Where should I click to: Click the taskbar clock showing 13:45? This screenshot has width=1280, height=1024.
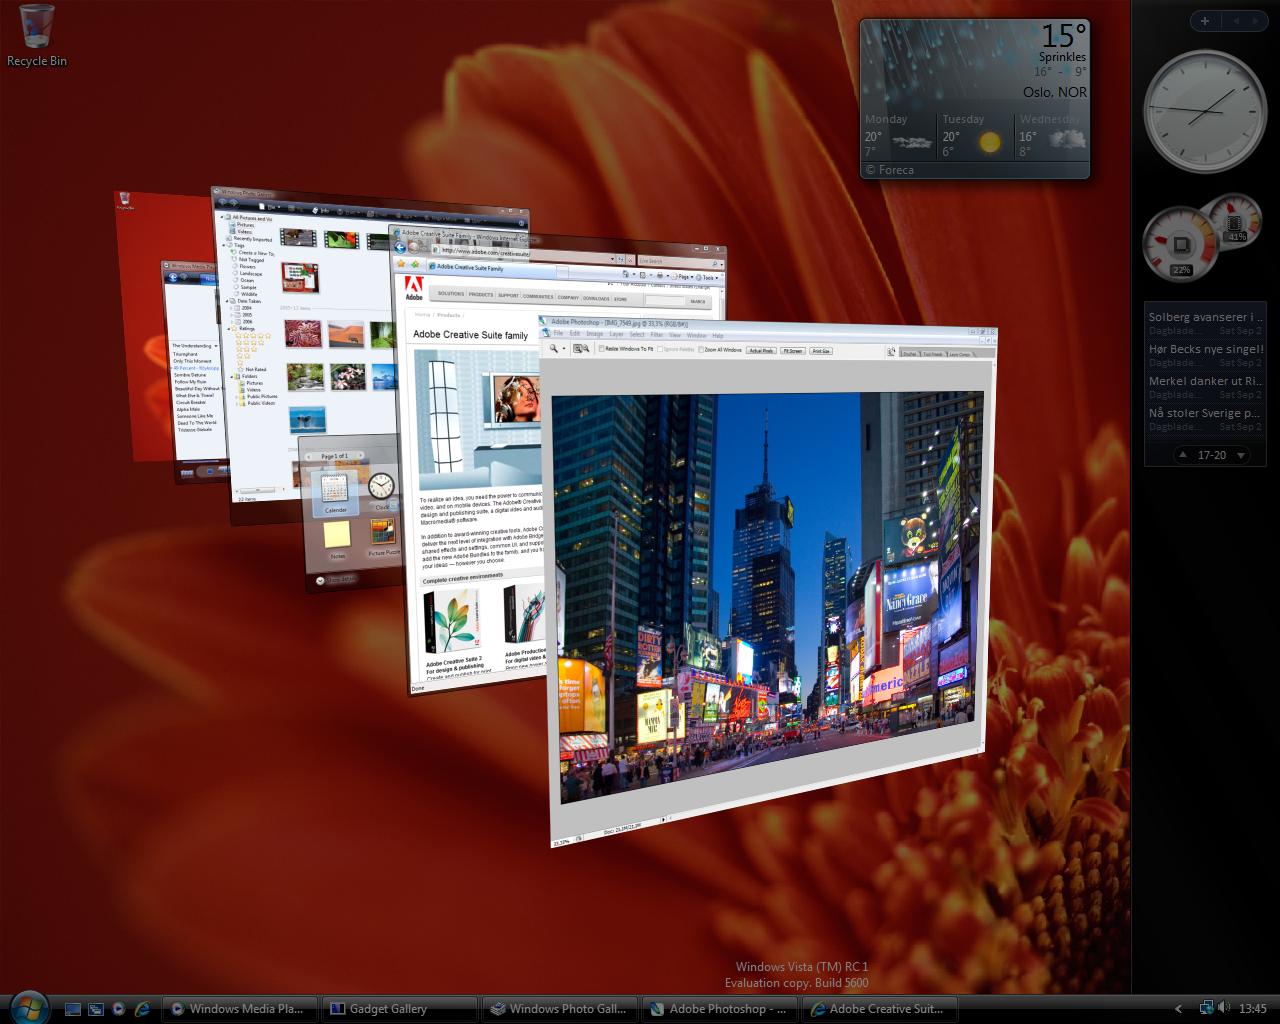pyautogui.click(x=1252, y=1009)
